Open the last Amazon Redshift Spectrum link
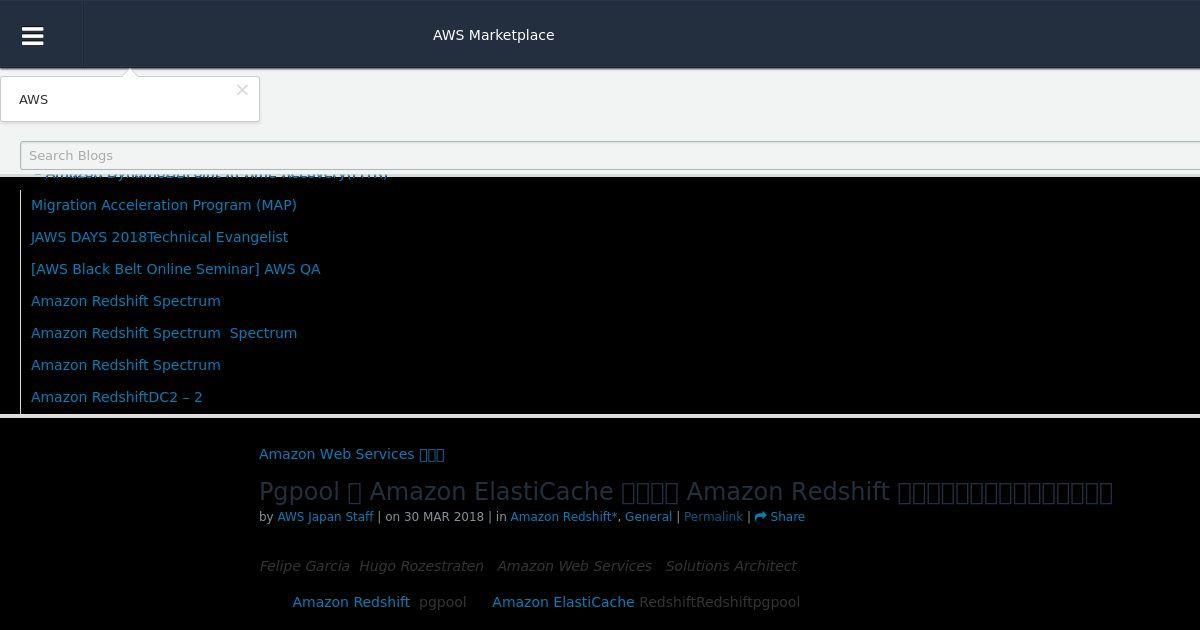 (126, 365)
